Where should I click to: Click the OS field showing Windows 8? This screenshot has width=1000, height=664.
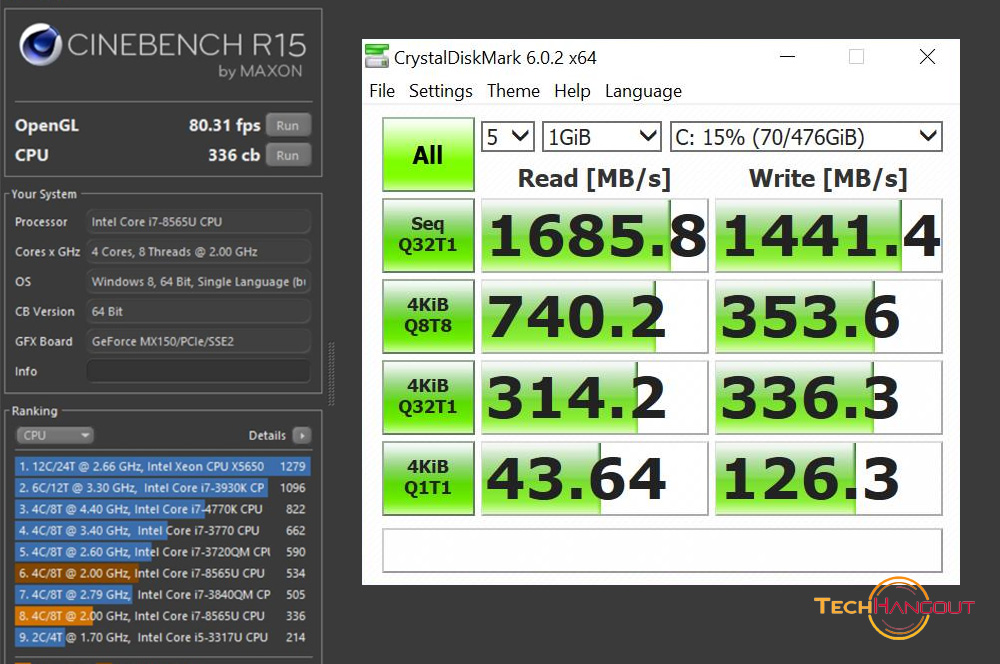pos(198,281)
